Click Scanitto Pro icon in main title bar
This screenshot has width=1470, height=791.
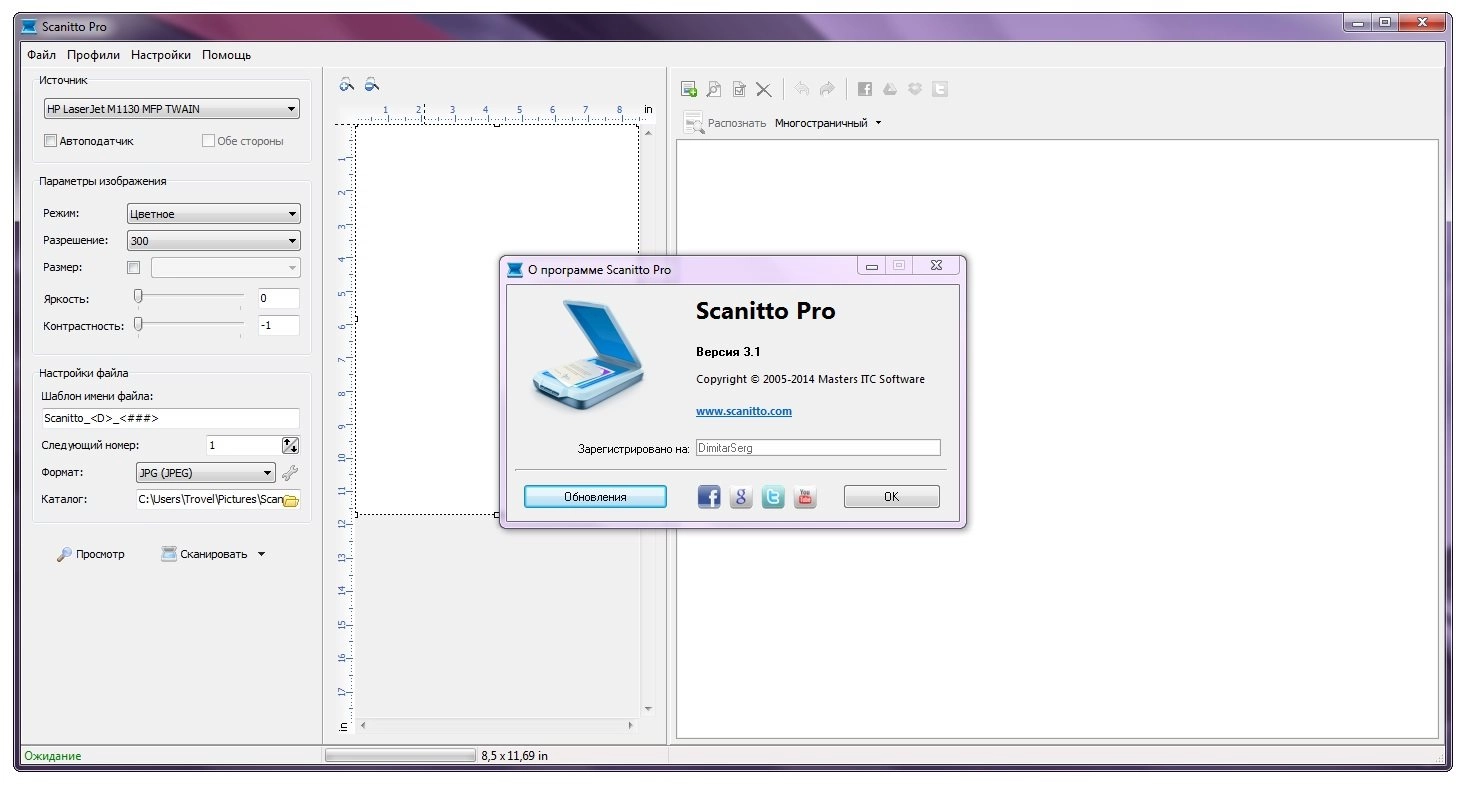pos(29,26)
